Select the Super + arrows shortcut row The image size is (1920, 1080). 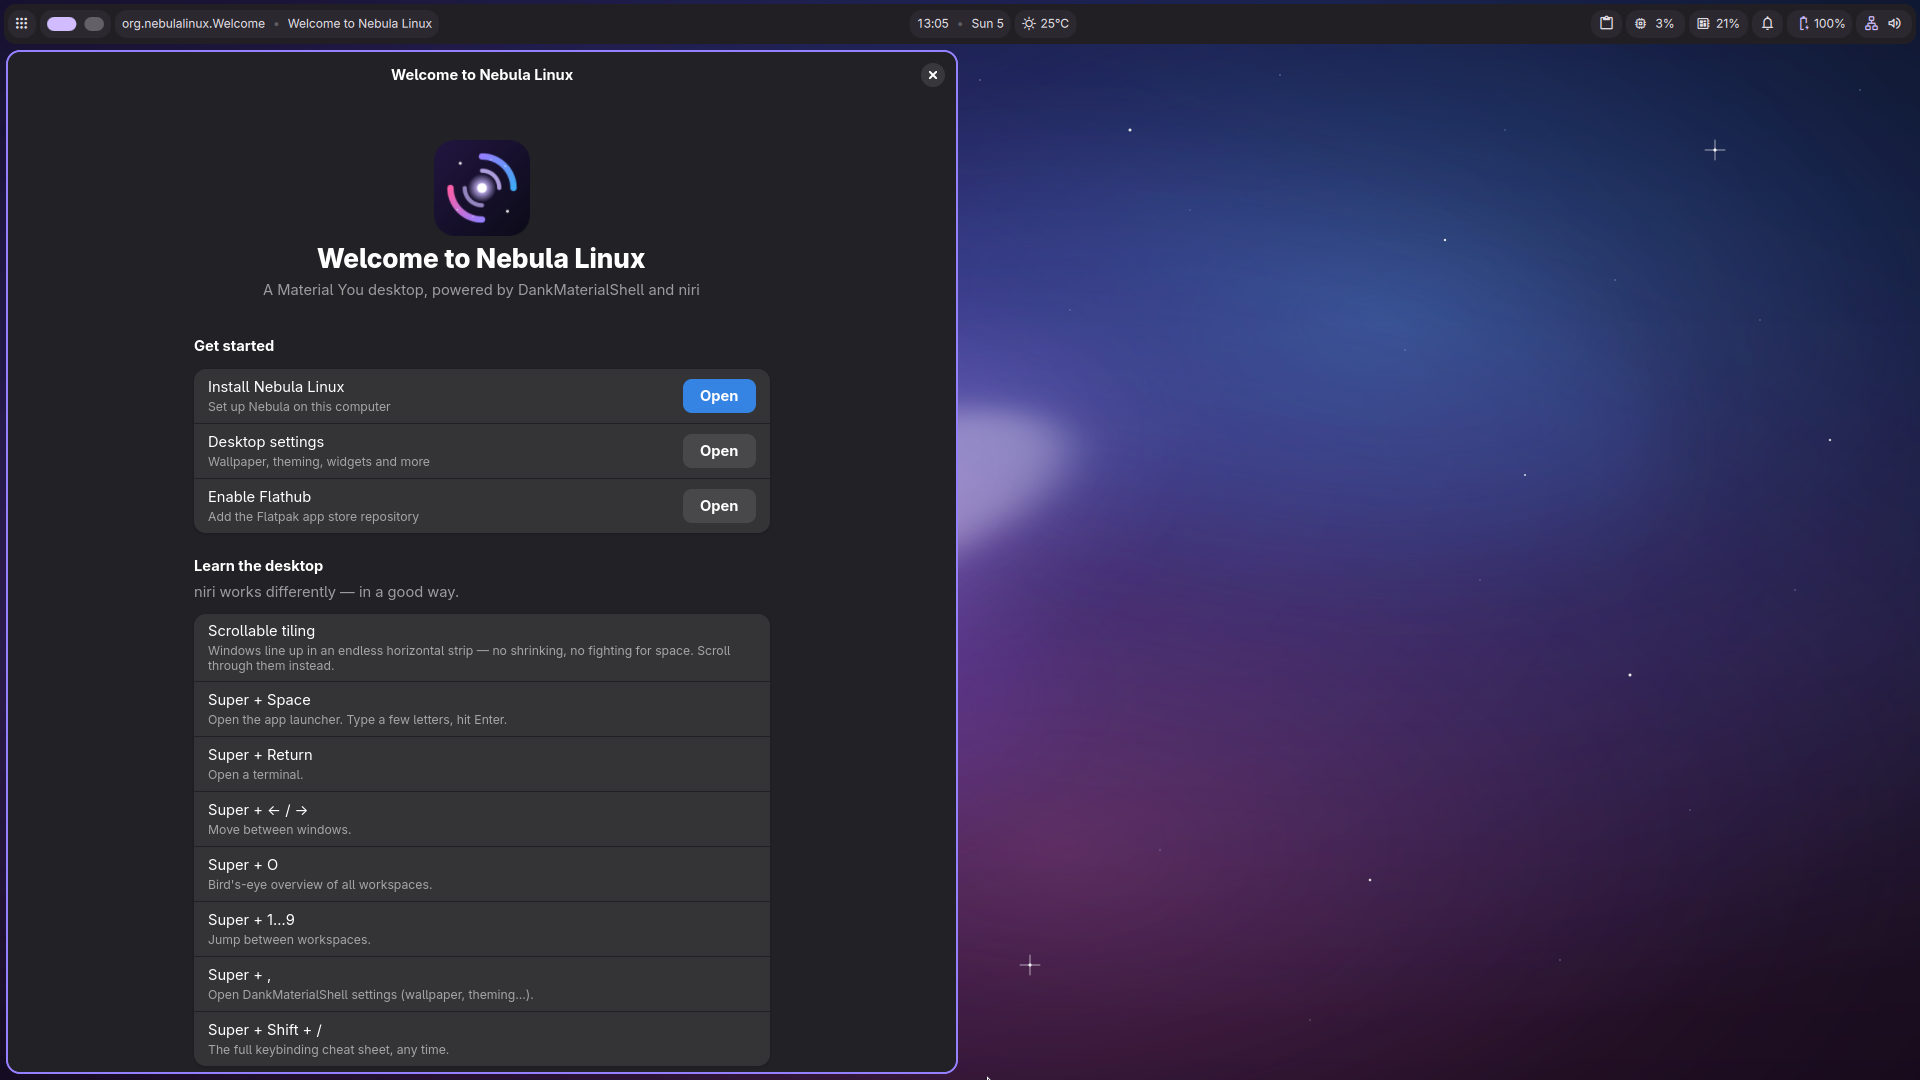click(482, 820)
